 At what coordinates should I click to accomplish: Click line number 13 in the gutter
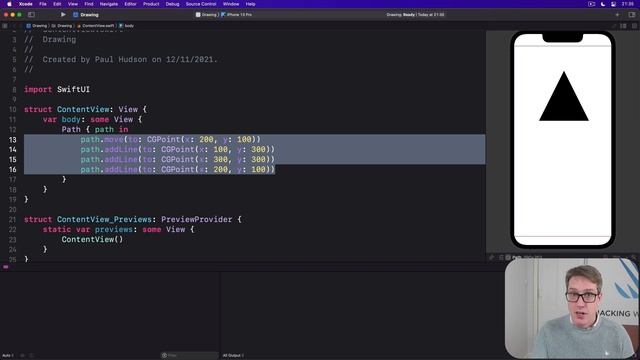point(13,140)
